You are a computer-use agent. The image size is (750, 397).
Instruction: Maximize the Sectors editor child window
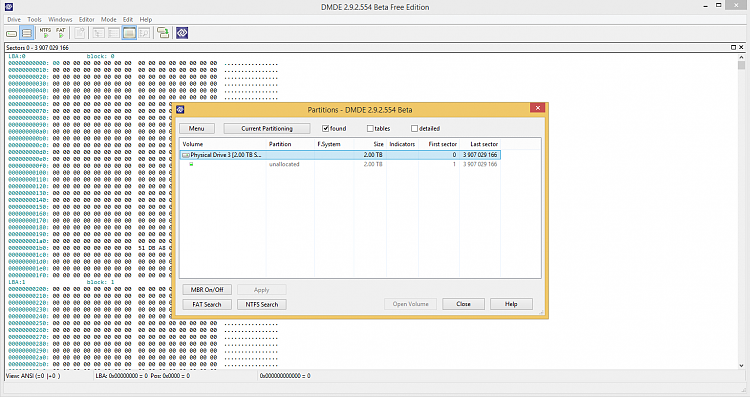pos(734,47)
